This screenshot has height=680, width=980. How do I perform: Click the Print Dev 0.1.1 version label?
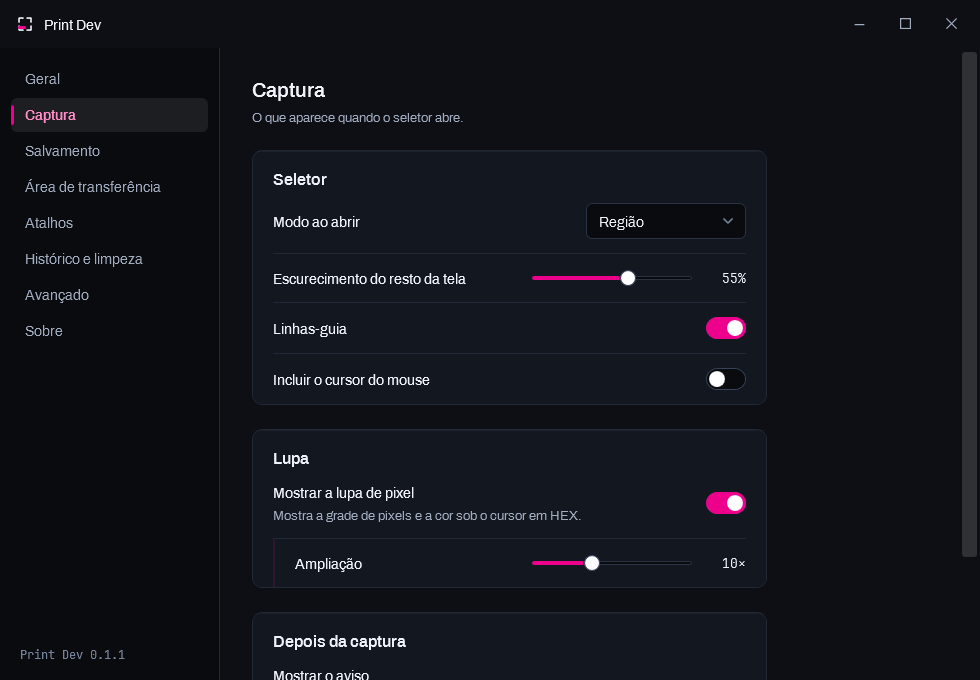[x=72, y=654]
